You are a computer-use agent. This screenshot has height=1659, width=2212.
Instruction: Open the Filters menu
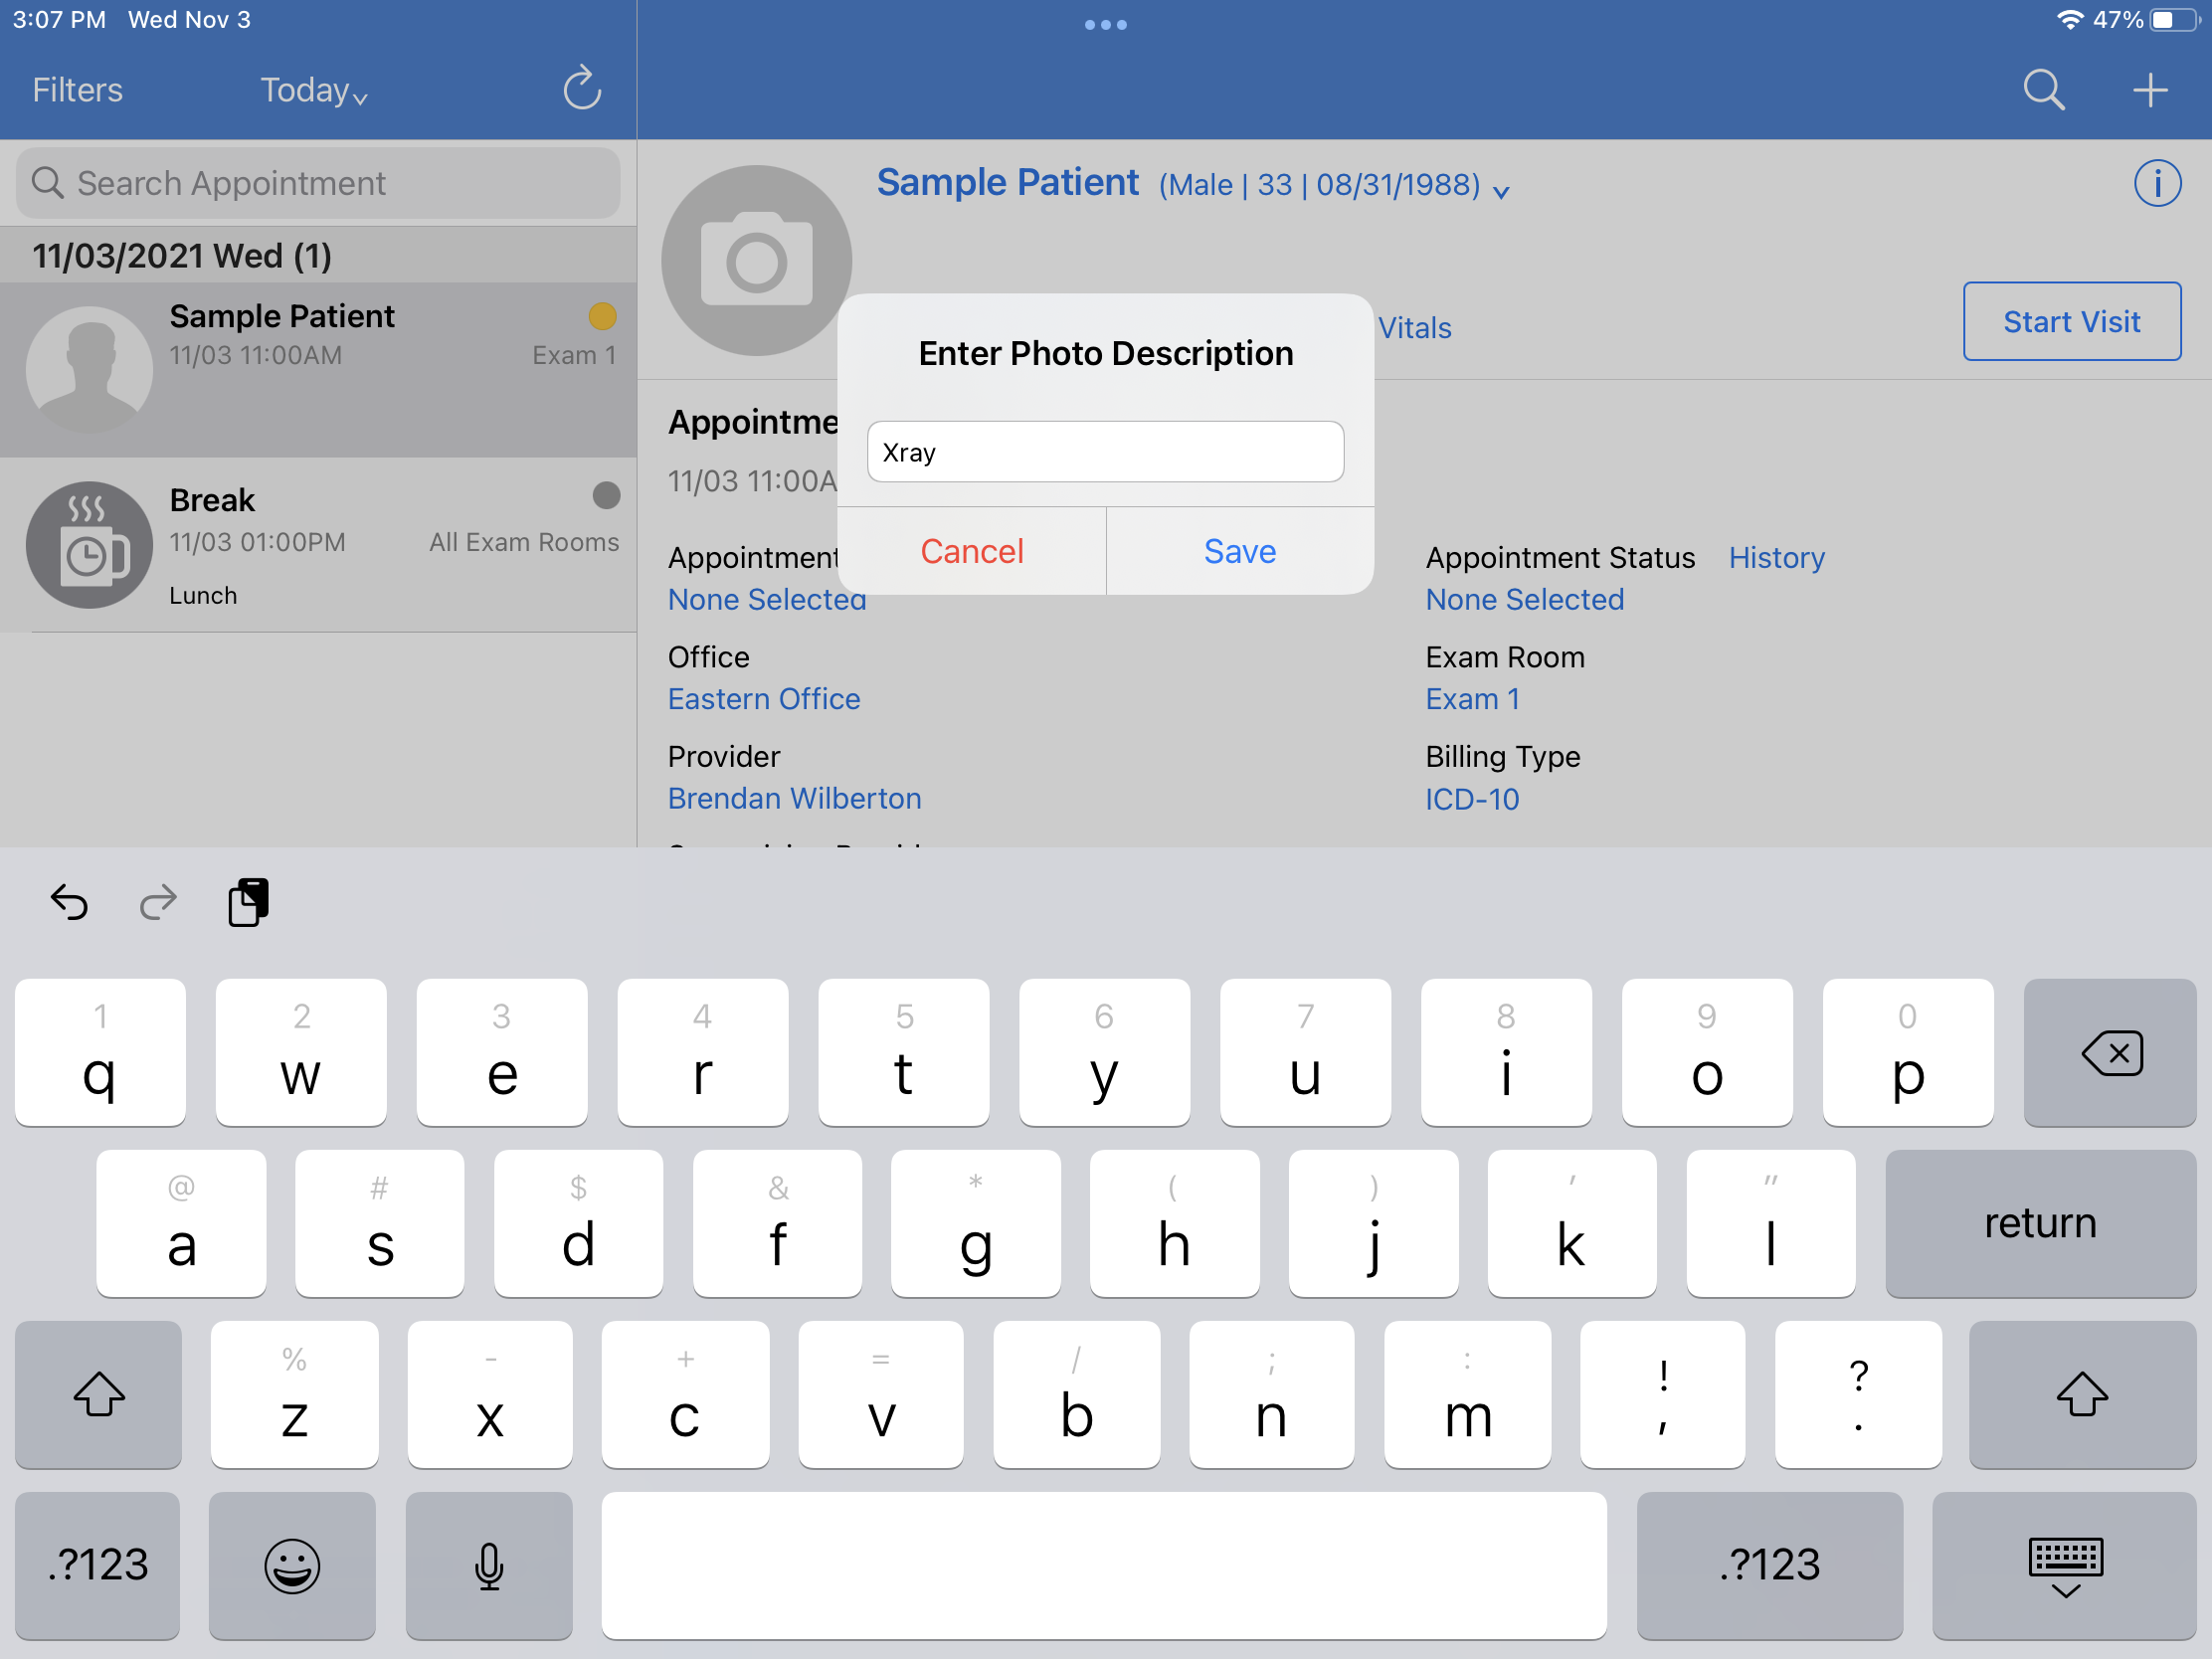point(77,90)
